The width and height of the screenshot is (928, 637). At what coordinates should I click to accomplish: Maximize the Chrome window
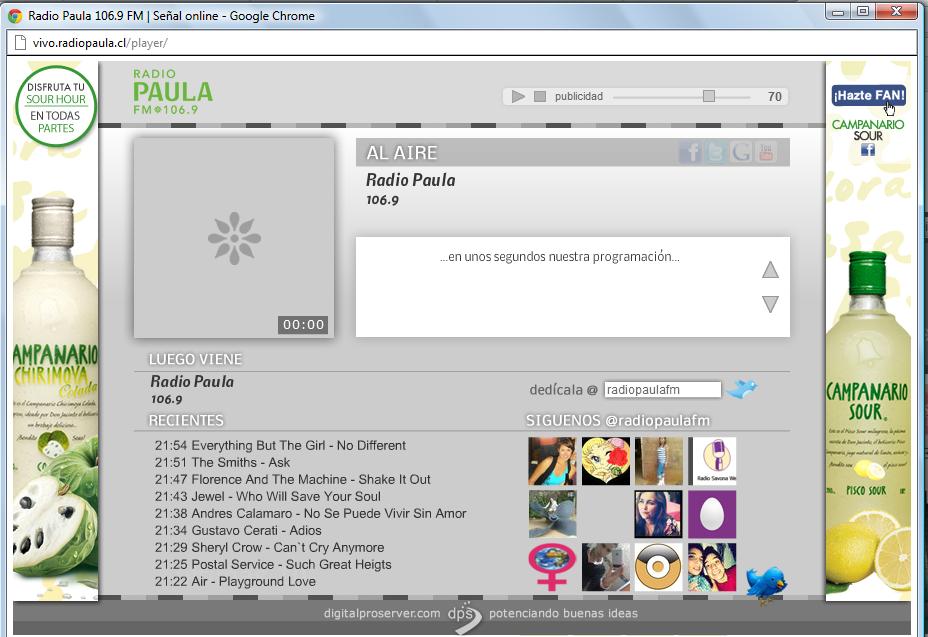click(x=863, y=11)
